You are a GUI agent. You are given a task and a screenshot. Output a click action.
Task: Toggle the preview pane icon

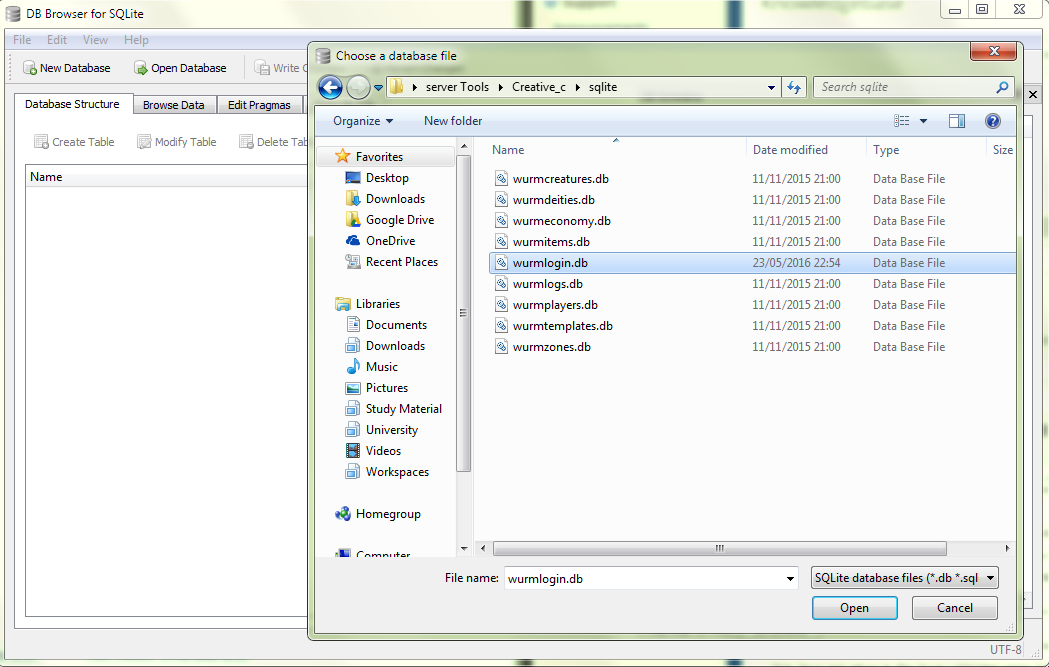click(x=957, y=121)
